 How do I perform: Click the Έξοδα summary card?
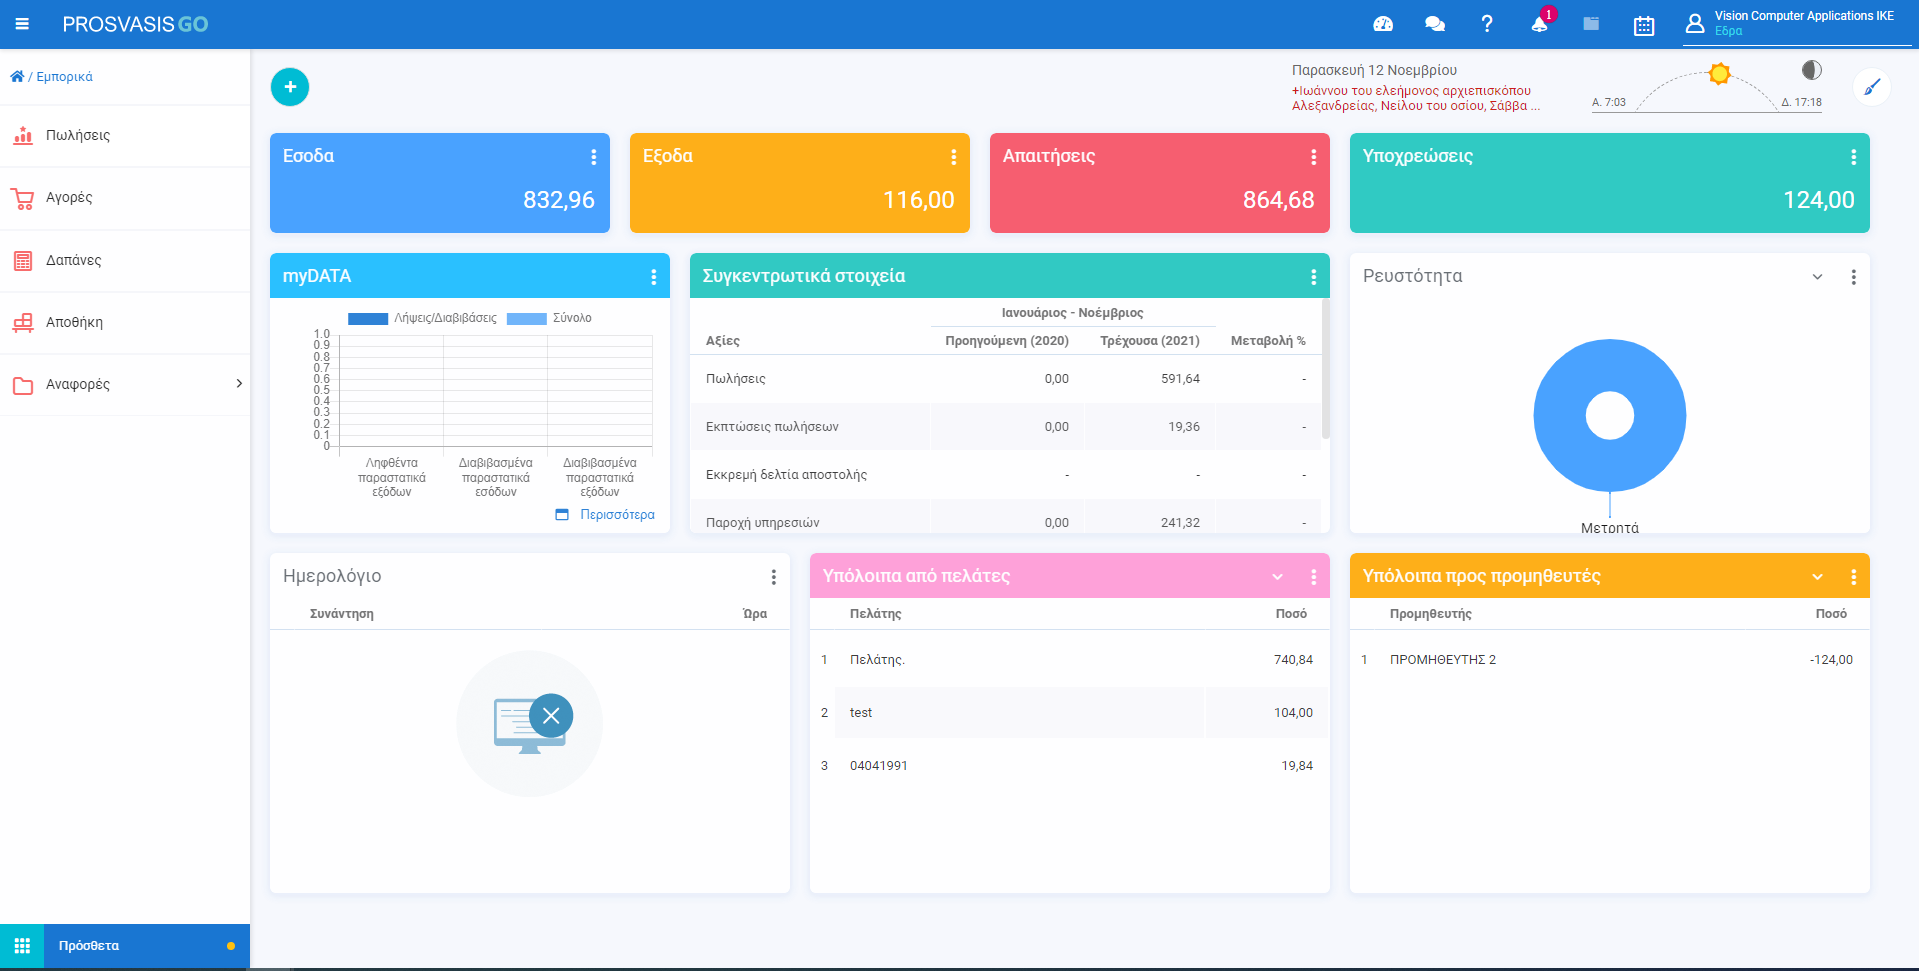click(x=800, y=183)
